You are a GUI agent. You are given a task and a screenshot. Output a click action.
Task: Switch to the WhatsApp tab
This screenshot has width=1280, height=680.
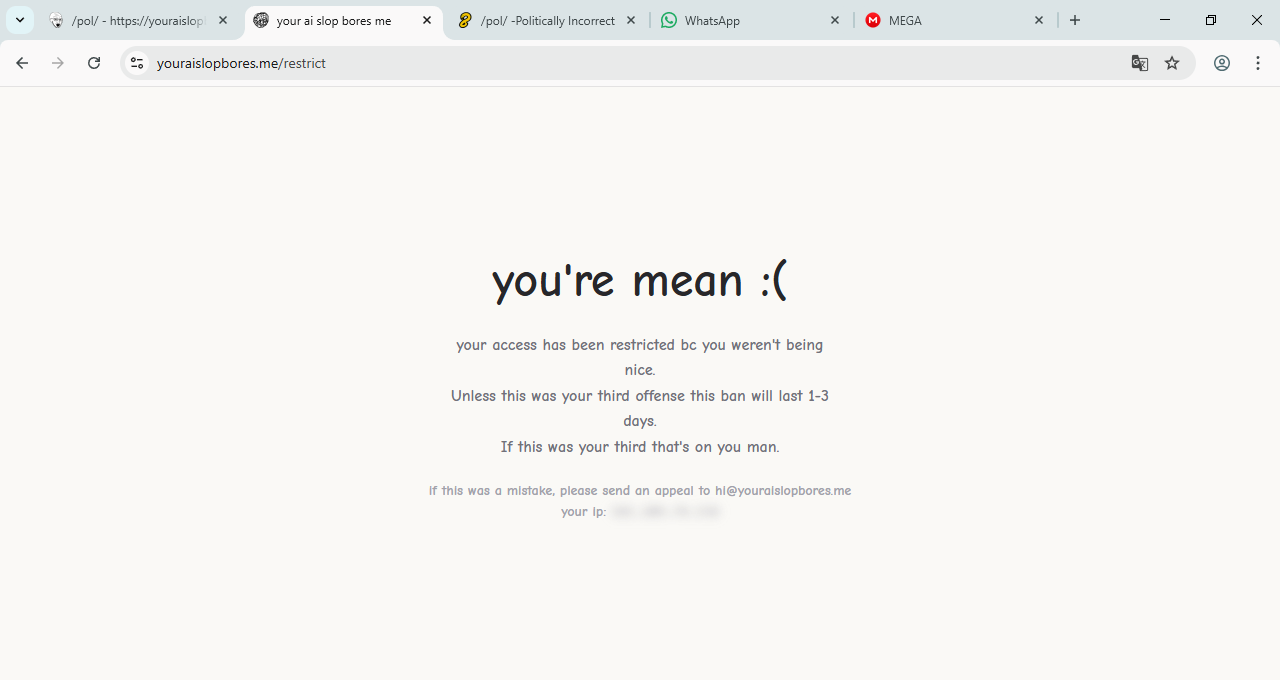[751, 20]
